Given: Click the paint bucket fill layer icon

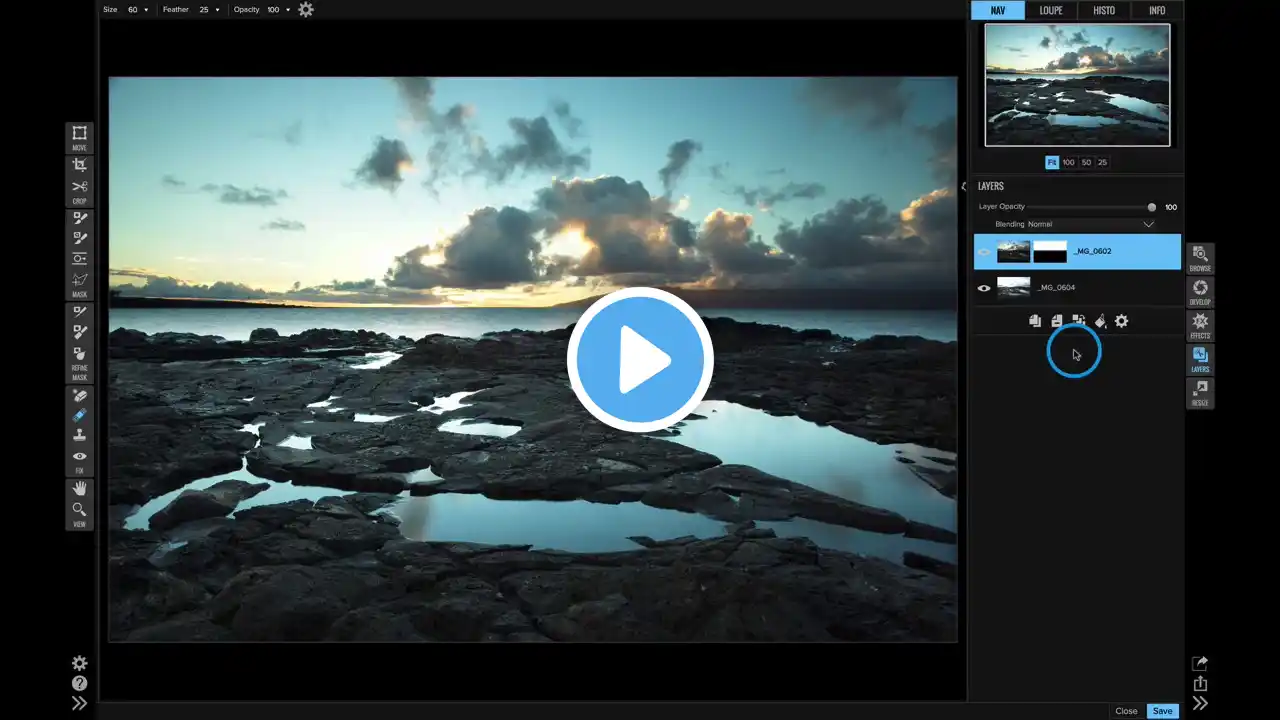Looking at the screenshot, I should (1100, 321).
